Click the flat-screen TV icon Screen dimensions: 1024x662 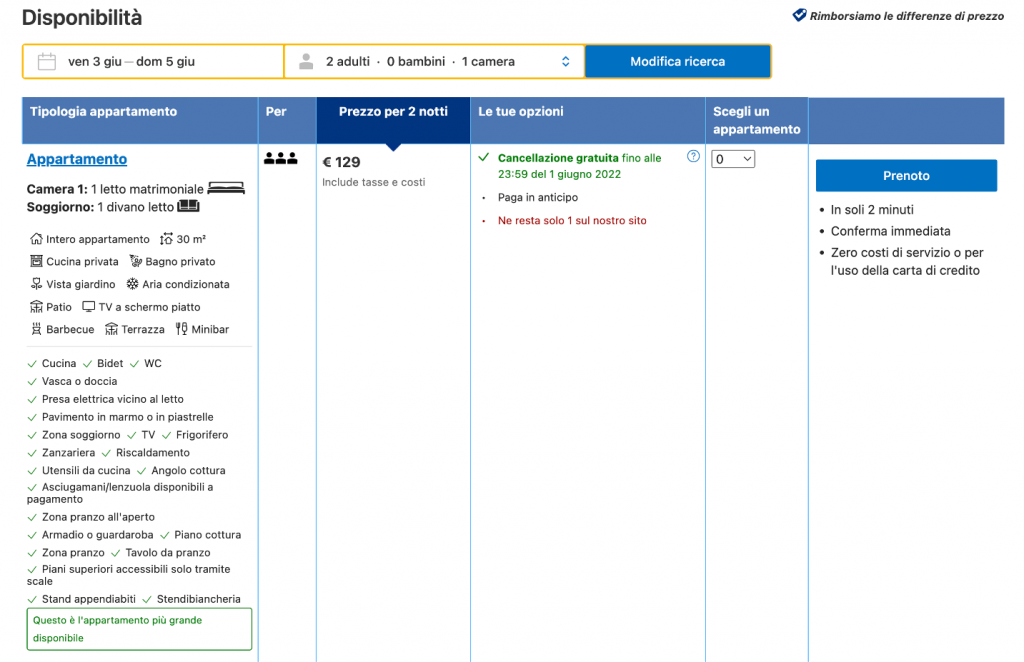(88, 308)
